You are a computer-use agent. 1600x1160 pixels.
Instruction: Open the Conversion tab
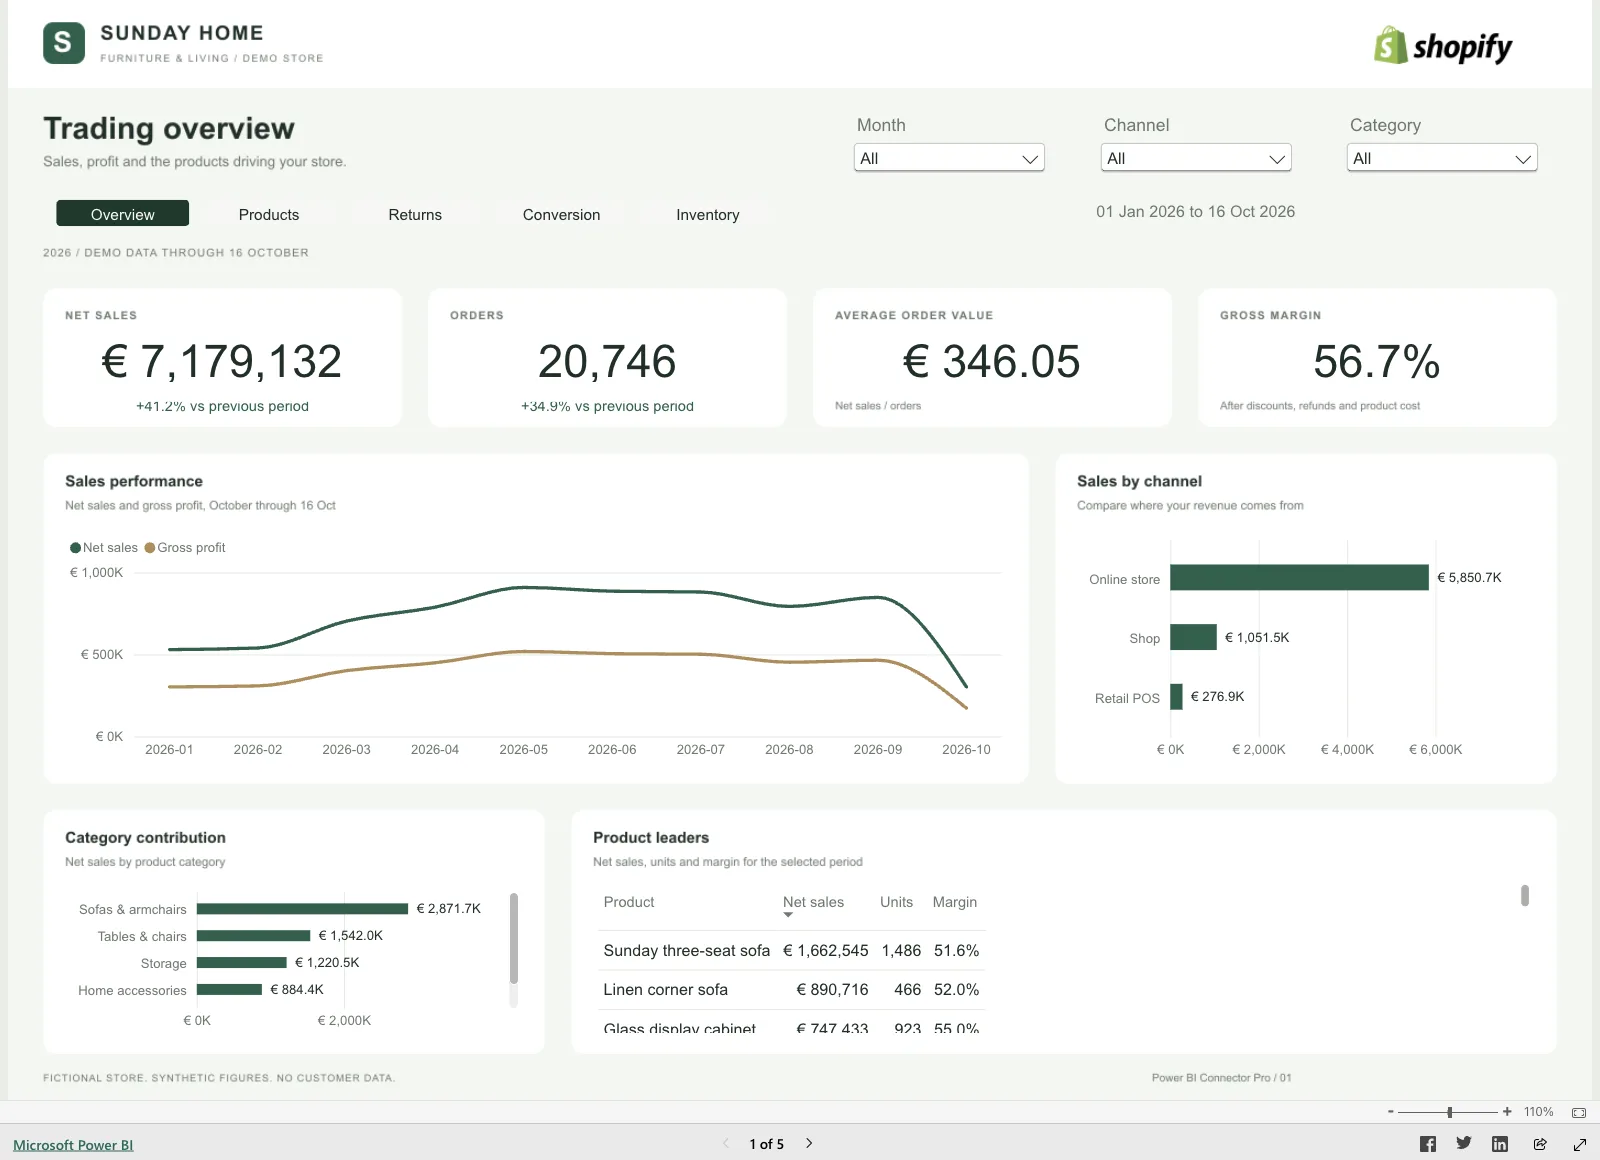coord(561,214)
